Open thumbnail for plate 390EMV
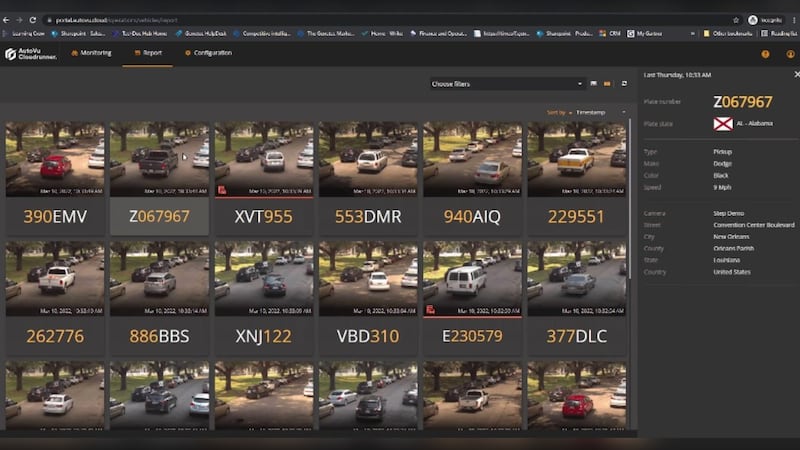 coord(55,159)
